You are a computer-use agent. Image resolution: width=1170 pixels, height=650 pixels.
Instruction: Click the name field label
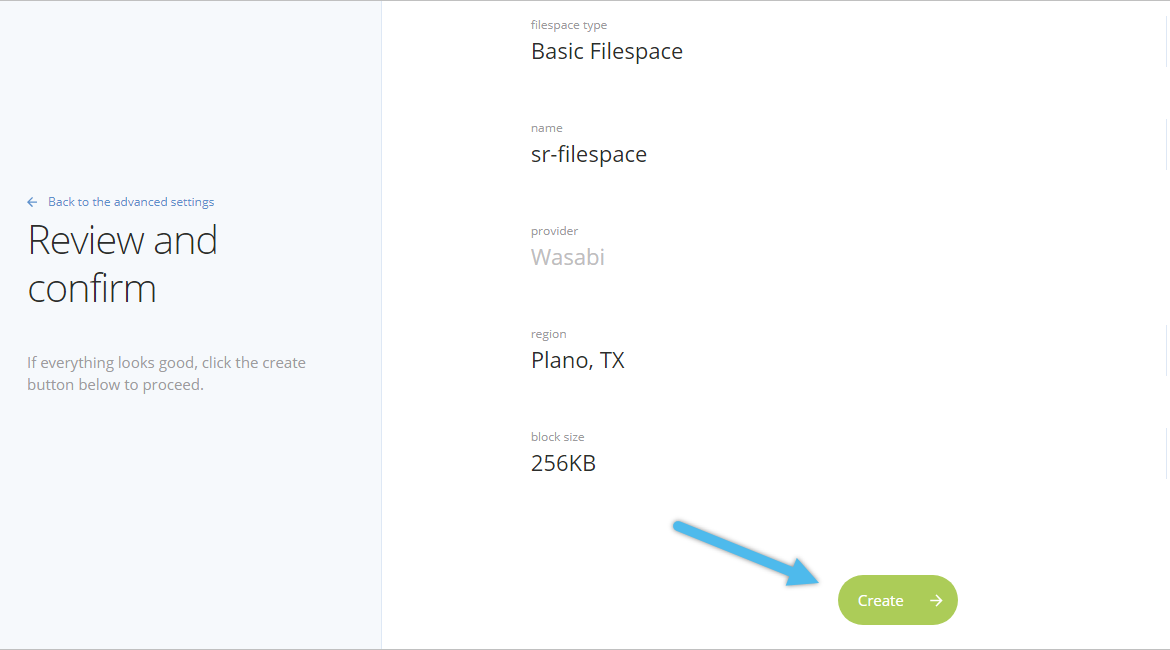546,128
